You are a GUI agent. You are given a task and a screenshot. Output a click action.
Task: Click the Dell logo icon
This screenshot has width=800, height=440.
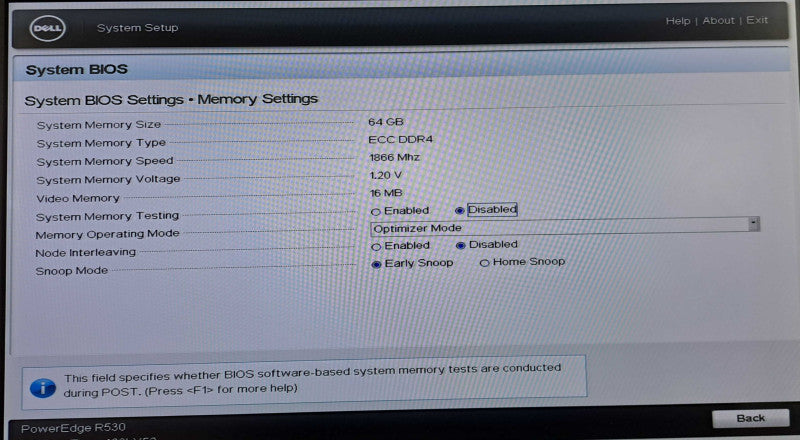47,29
